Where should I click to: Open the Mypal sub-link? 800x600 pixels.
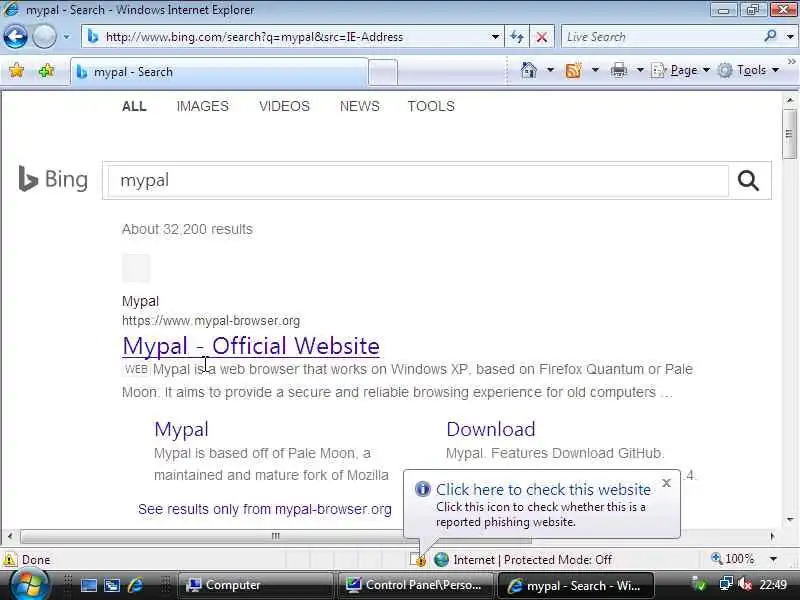click(x=181, y=429)
